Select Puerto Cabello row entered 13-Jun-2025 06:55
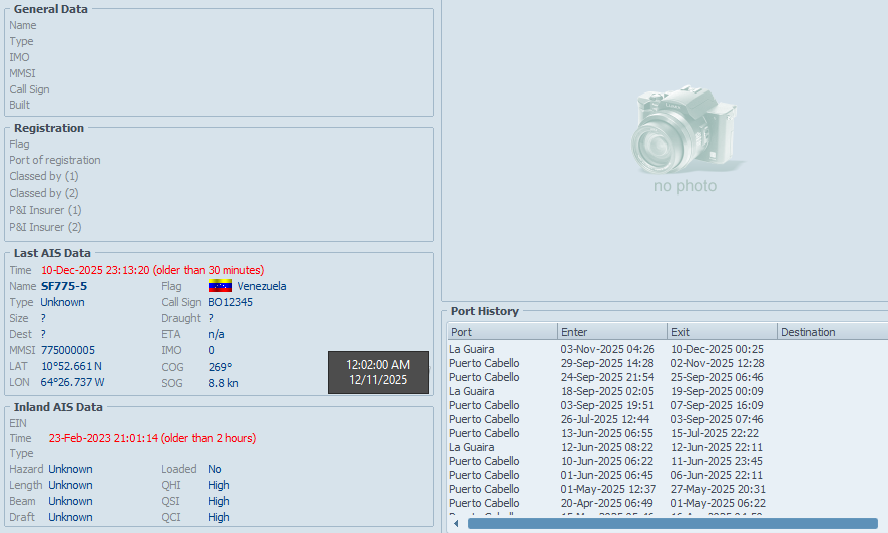The image size is (888, 533). [668, 433]
